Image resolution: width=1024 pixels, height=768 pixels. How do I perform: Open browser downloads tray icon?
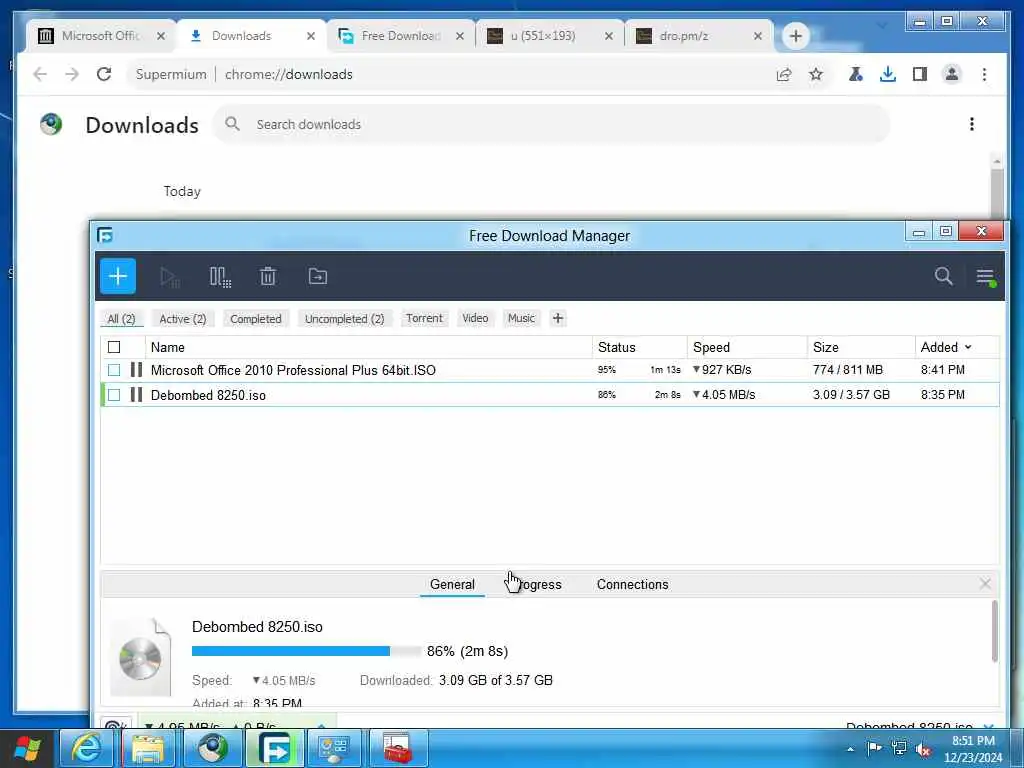888,74
